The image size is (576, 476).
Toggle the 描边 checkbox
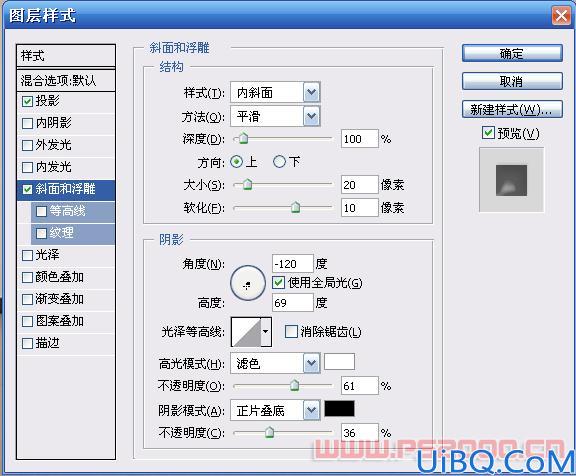click(x=28, y=344)
